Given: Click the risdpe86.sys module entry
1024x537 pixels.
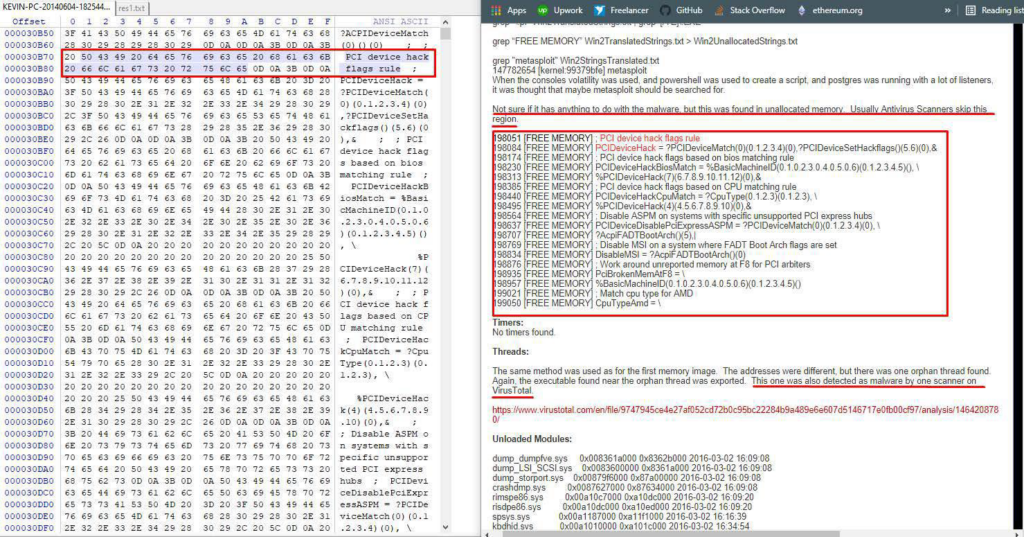Looking at the screenshot, I should click(x=622, y=507).
